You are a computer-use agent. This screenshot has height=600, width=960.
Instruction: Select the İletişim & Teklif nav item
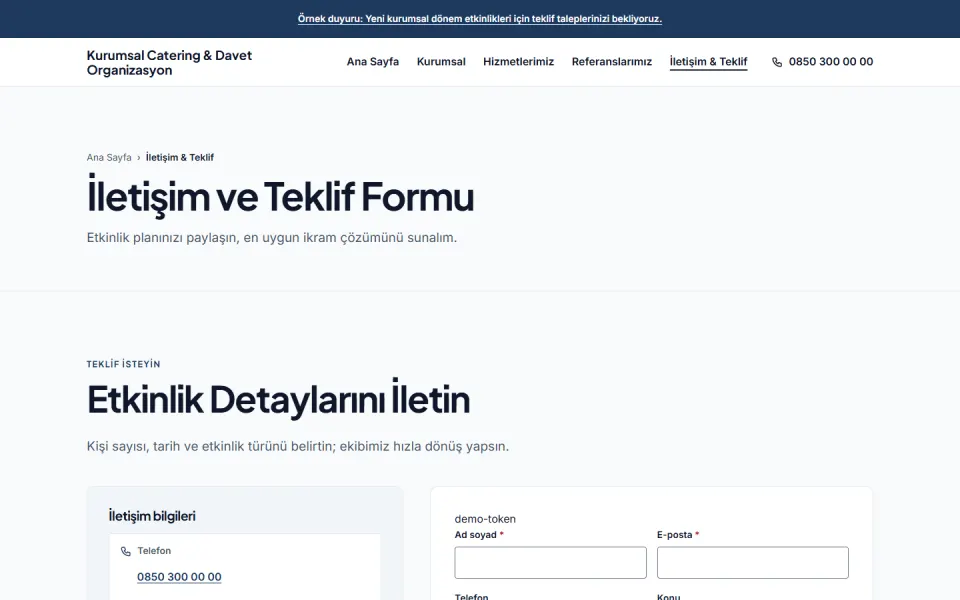(x=708, y=61)
